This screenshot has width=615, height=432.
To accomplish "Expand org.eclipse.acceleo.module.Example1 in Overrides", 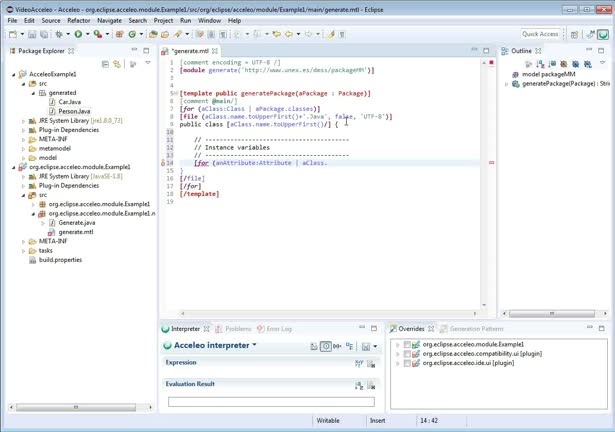I will coord(398,345).
